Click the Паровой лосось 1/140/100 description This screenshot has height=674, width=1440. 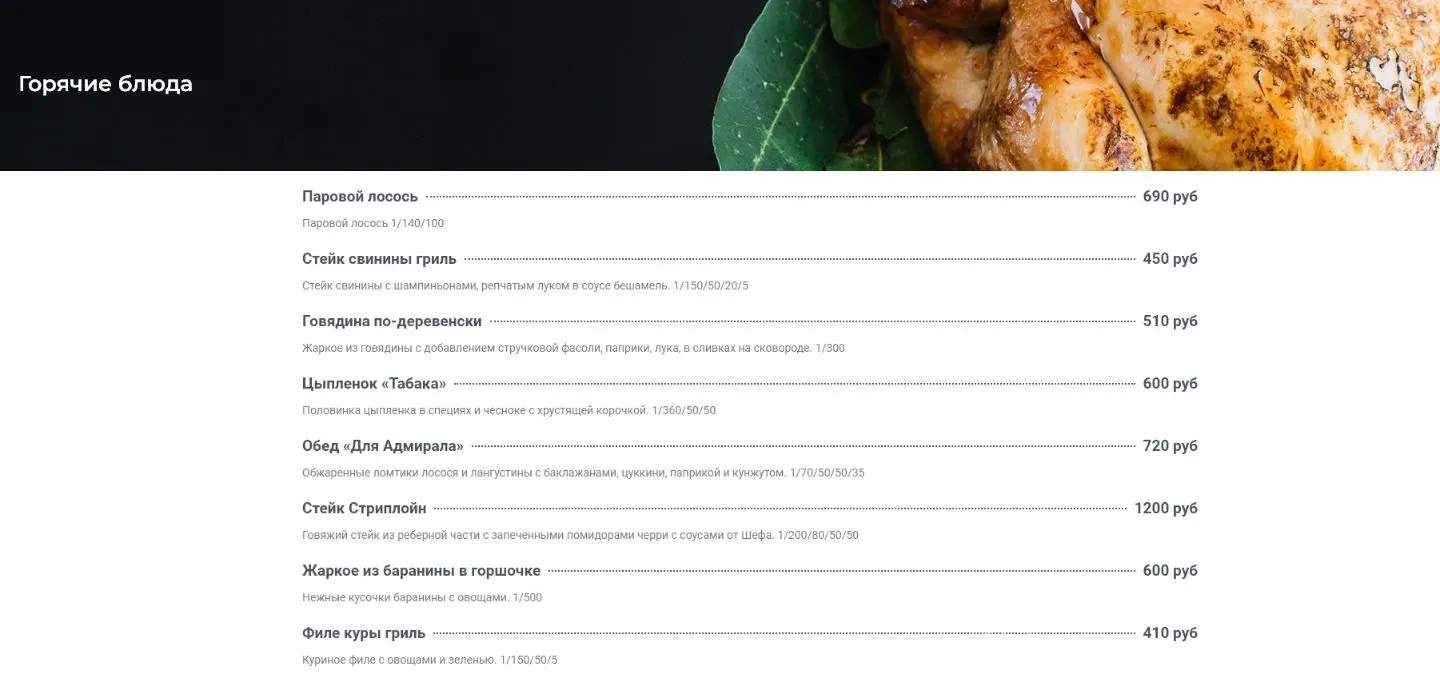(373, 223)
